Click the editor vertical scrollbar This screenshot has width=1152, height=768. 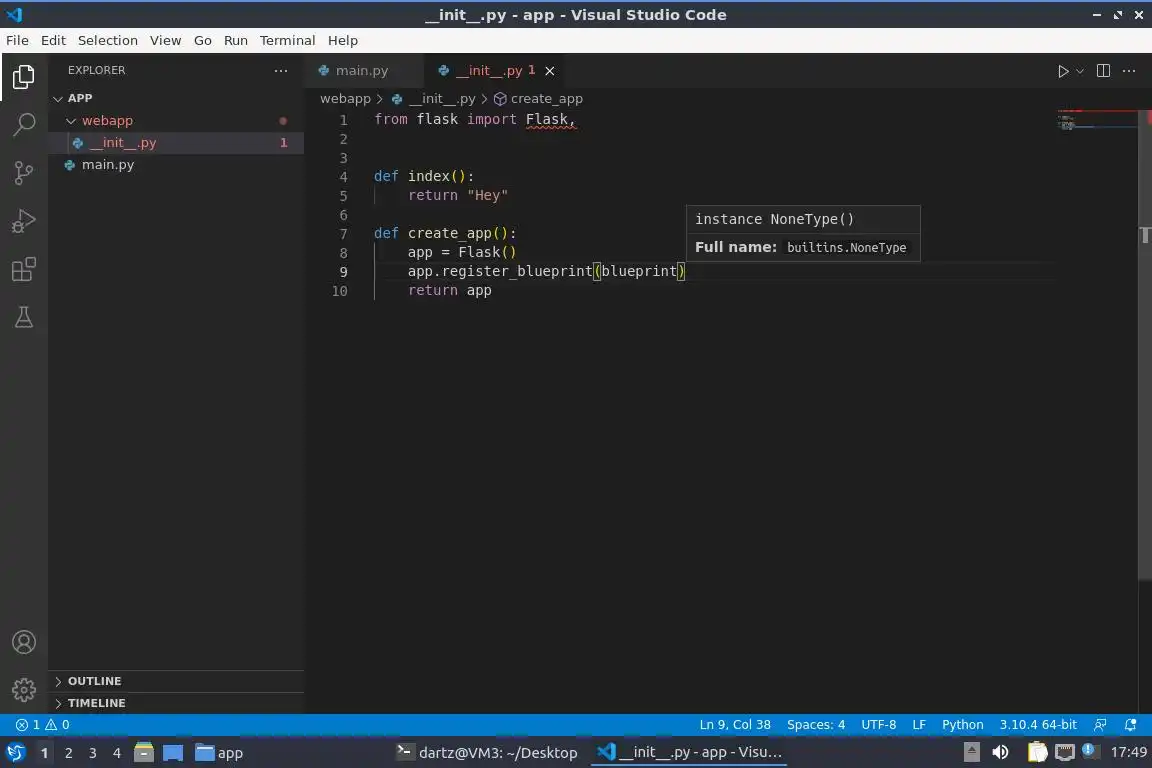1145,344
